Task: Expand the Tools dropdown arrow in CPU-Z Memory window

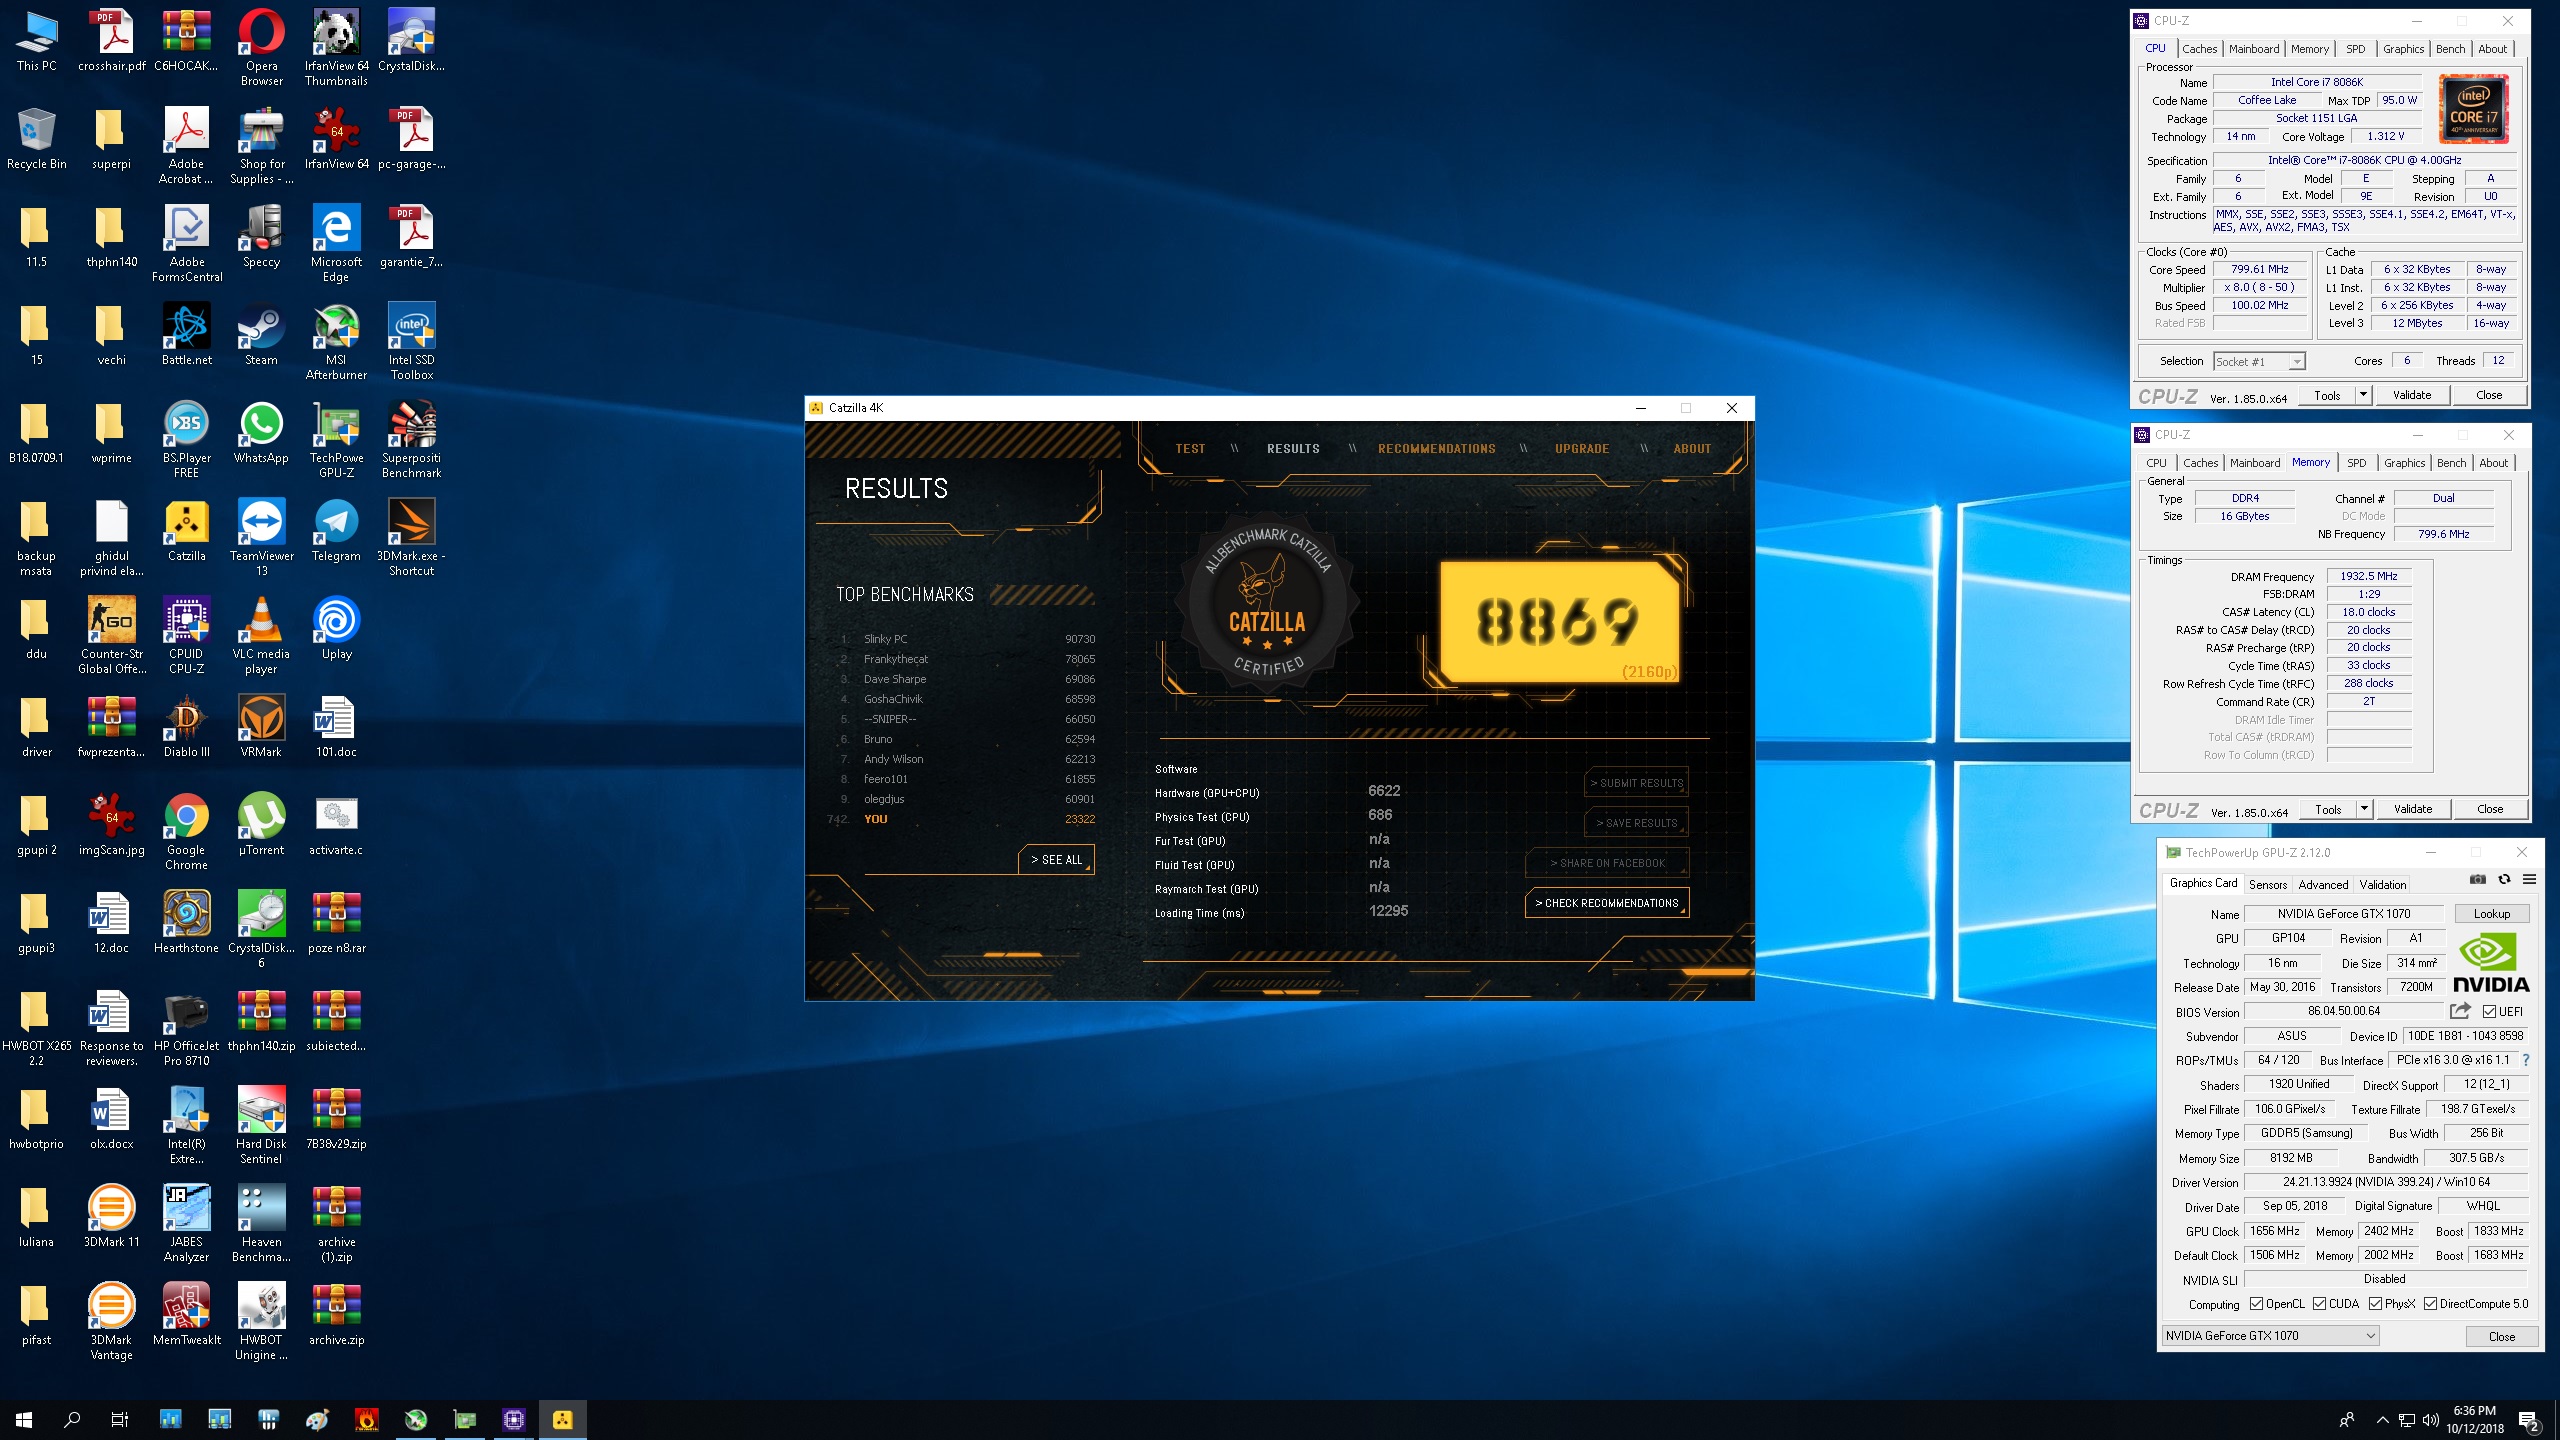Action: (2364, 809)
